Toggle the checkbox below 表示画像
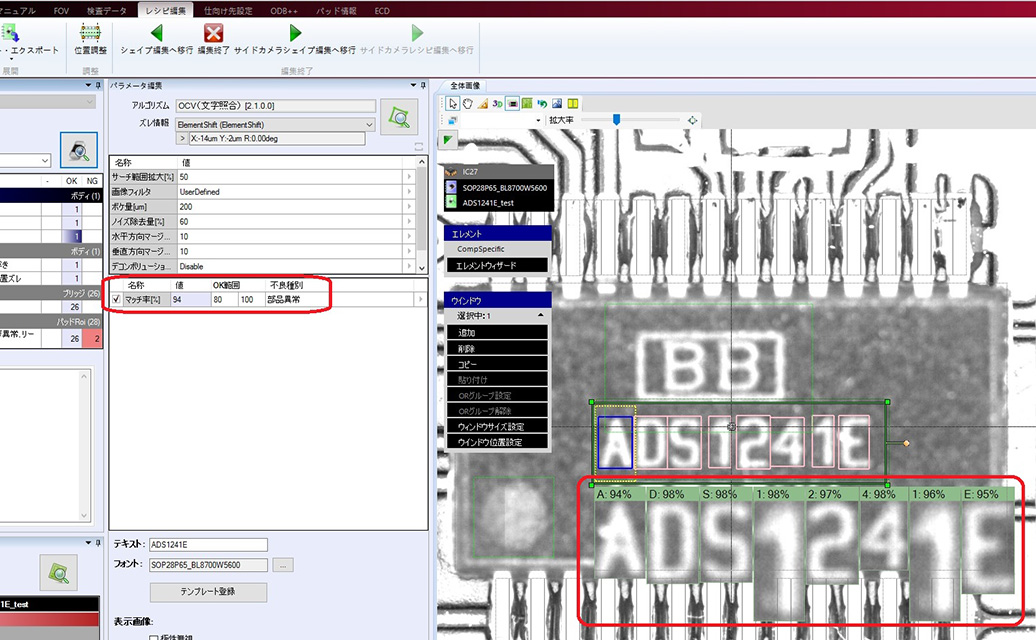 point(154,637)
